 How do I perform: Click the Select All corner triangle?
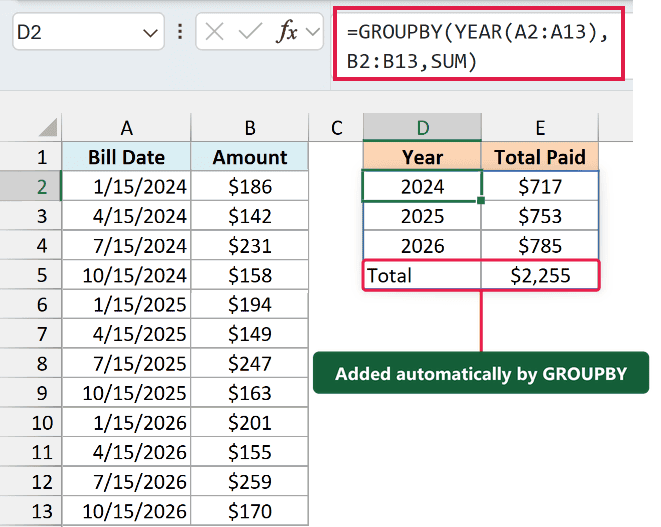tap(48, 127)
